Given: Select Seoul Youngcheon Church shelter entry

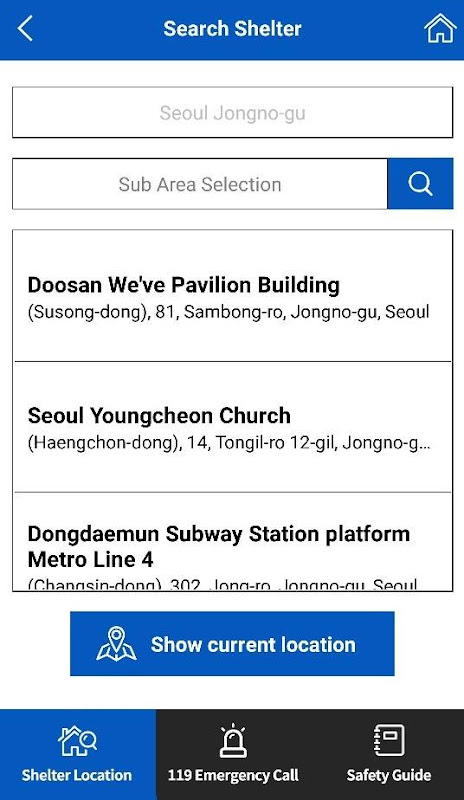Looking at the screenshot, I should (x=232, y=427).
